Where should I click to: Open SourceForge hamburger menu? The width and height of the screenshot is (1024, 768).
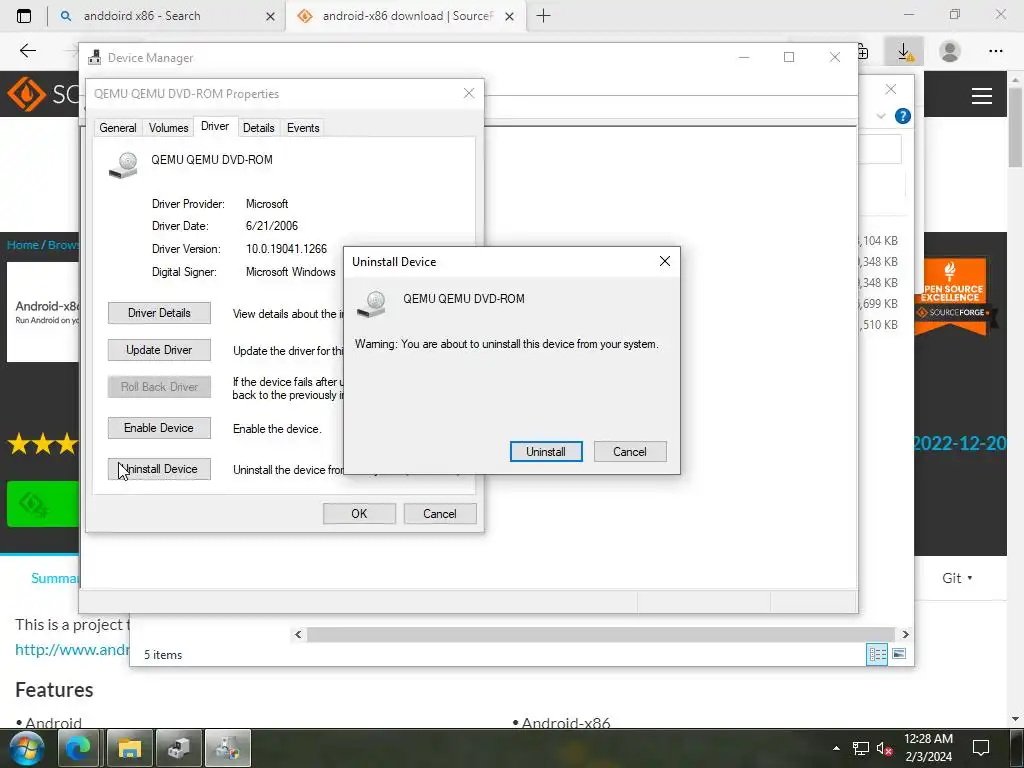coord(982,96)
